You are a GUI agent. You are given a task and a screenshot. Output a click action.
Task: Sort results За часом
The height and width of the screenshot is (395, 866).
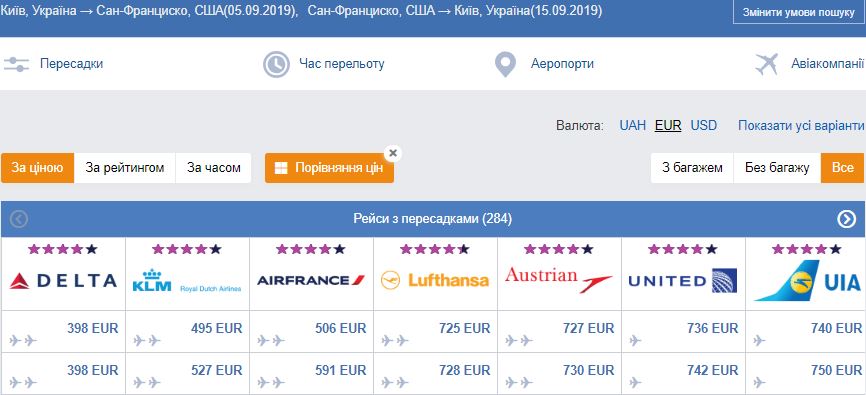tap(214, 168)
